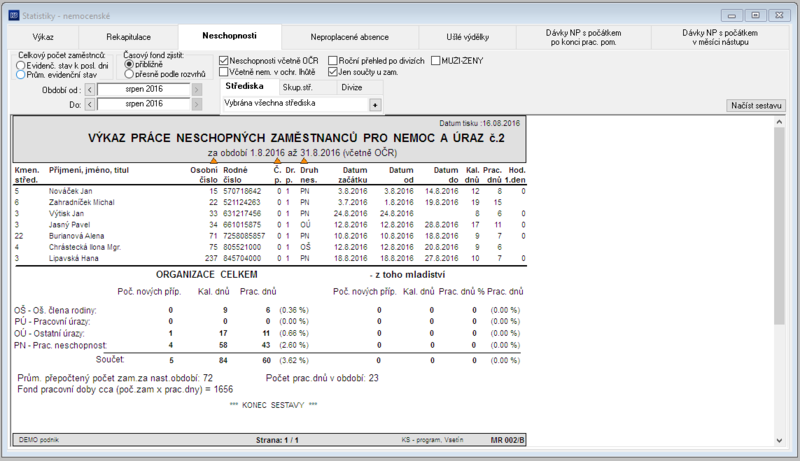Switch to the Výkaz tab

(x=43, y=37)
